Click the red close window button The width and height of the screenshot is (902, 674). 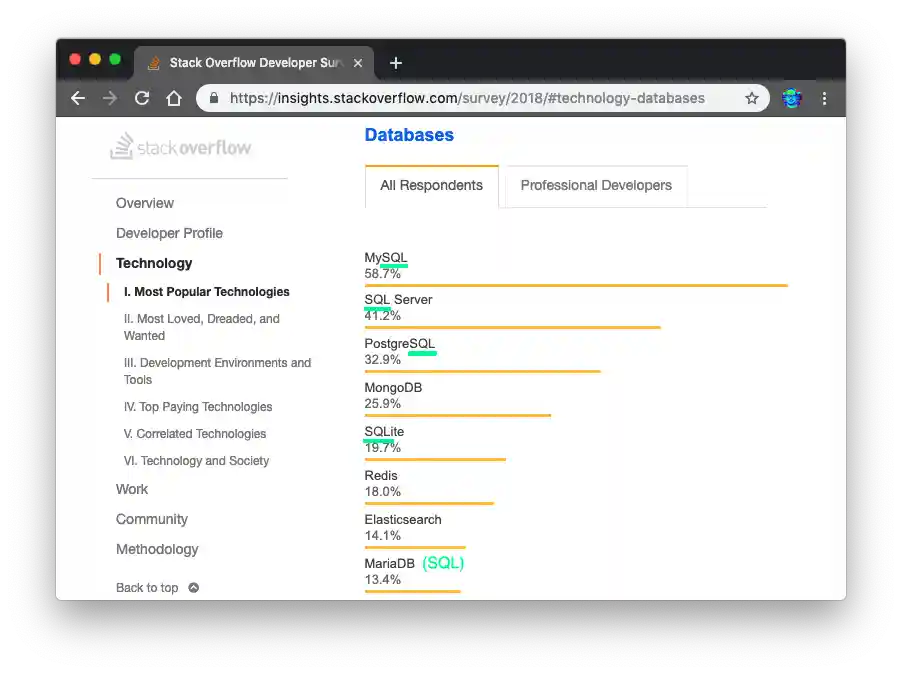(75, 59)
